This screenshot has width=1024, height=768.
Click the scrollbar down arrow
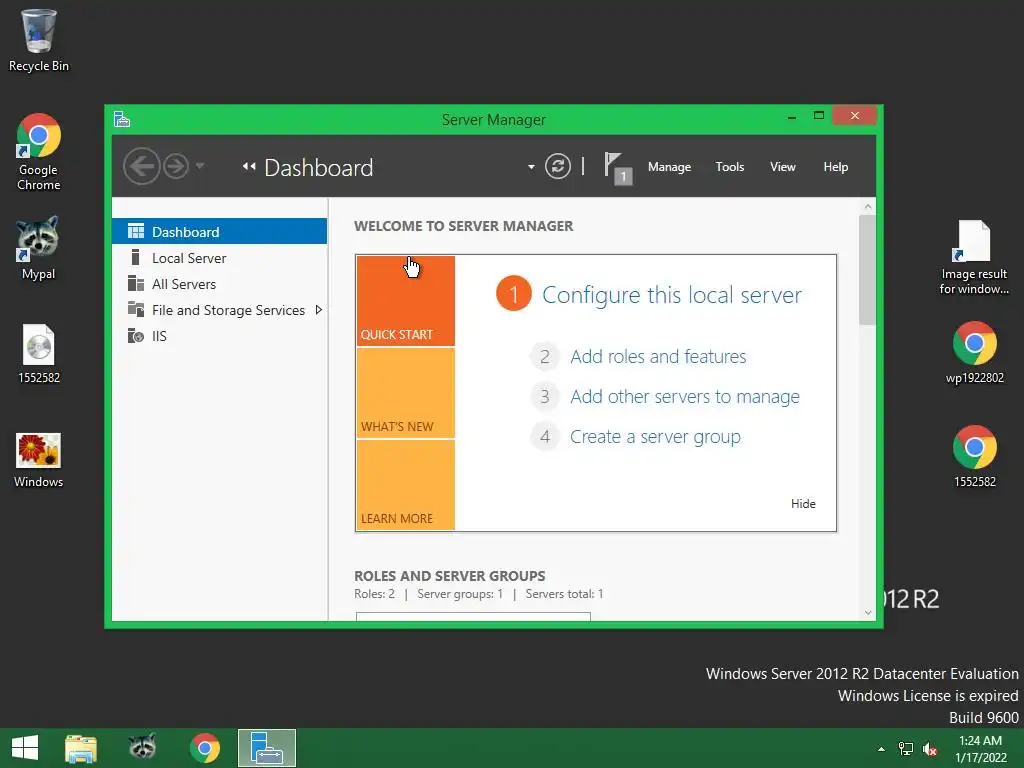pyautogui.click(x=868, y=613)
